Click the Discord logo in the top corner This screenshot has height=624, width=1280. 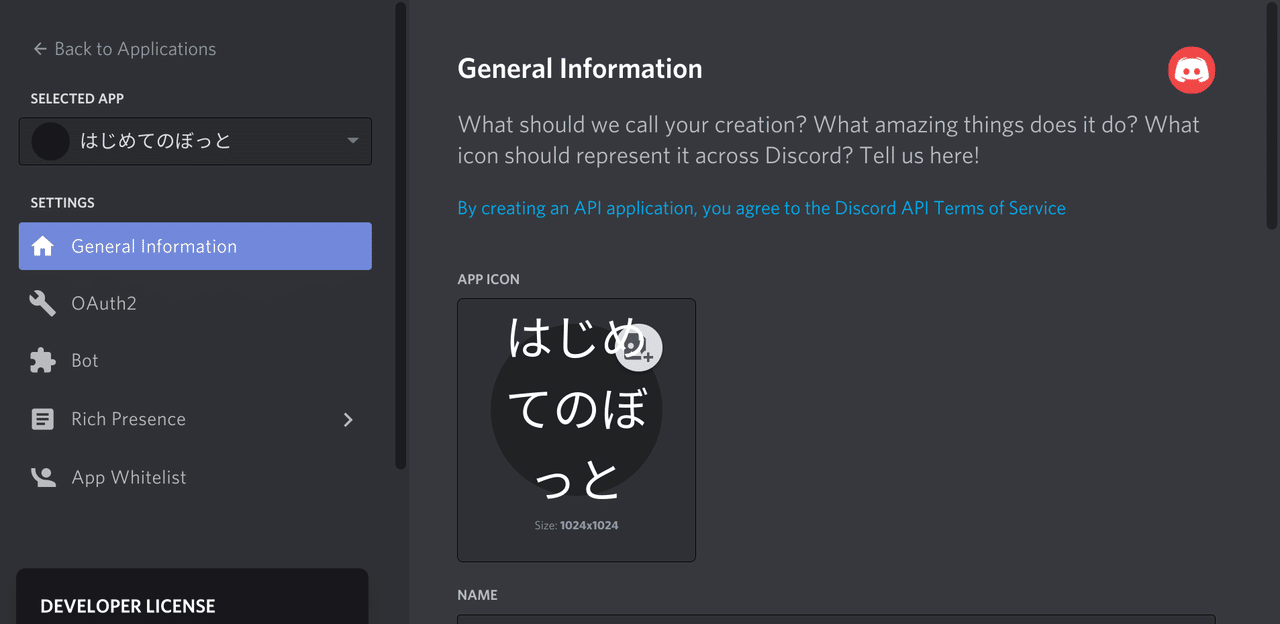click(1191, 70)
